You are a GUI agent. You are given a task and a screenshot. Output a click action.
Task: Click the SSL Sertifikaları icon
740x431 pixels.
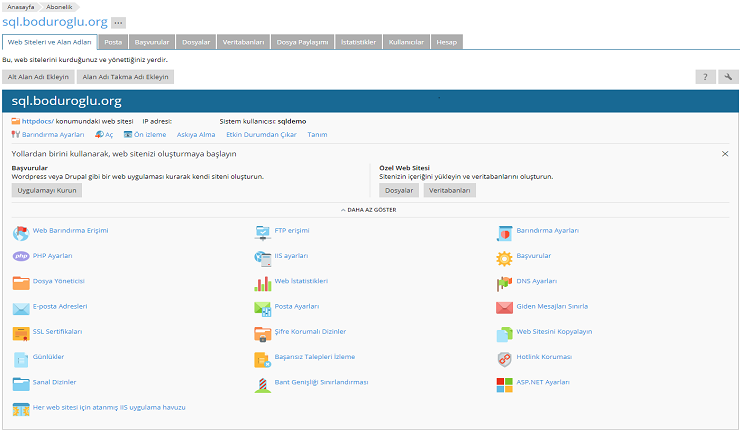click(22, 333)
